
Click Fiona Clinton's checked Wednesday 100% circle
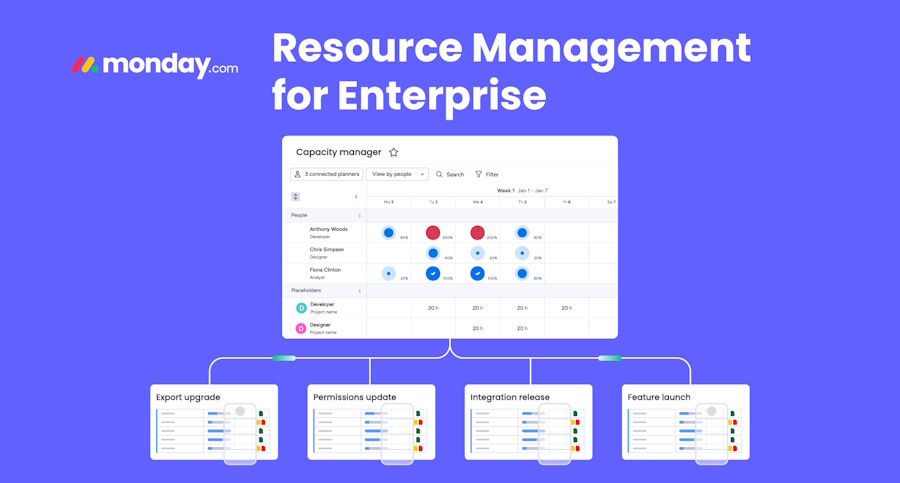(x=477, y=273)
